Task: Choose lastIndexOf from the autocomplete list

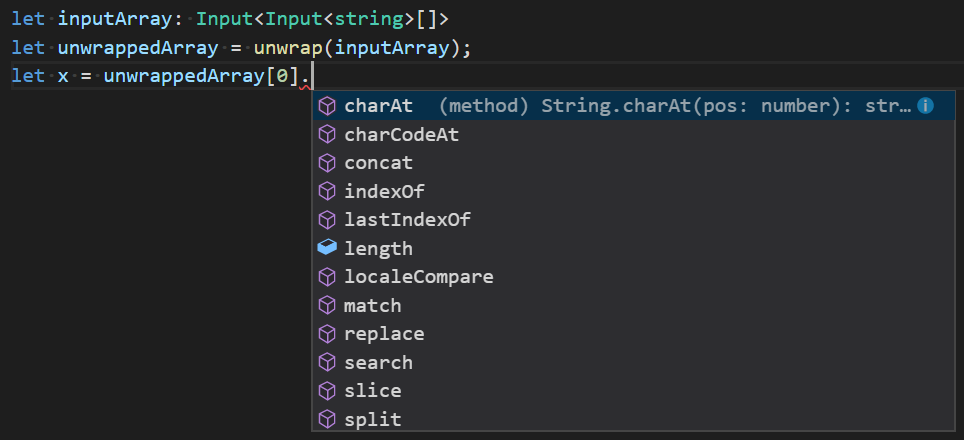Action: coord(633,220)
